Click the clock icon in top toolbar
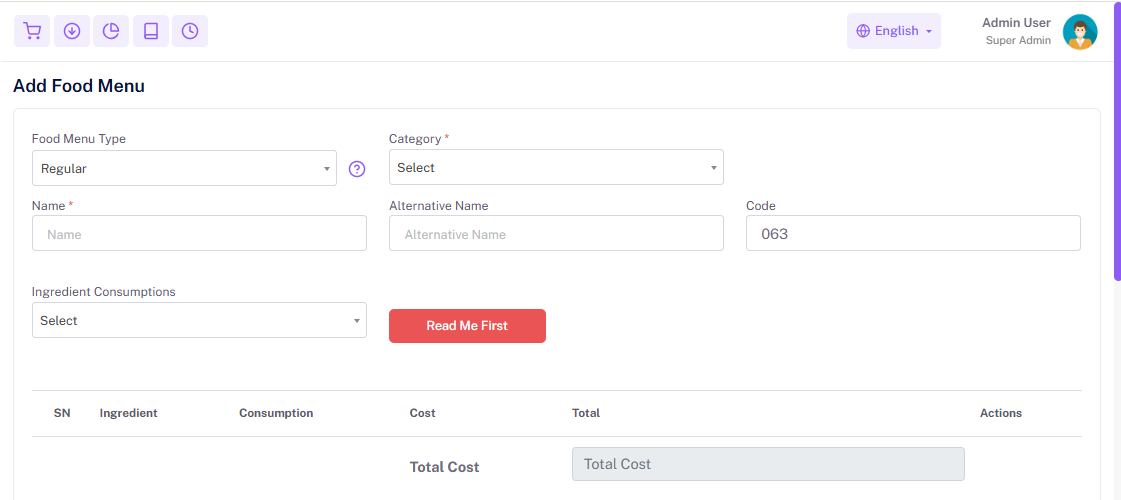The image size is (1121, 500). click(190, 31)
